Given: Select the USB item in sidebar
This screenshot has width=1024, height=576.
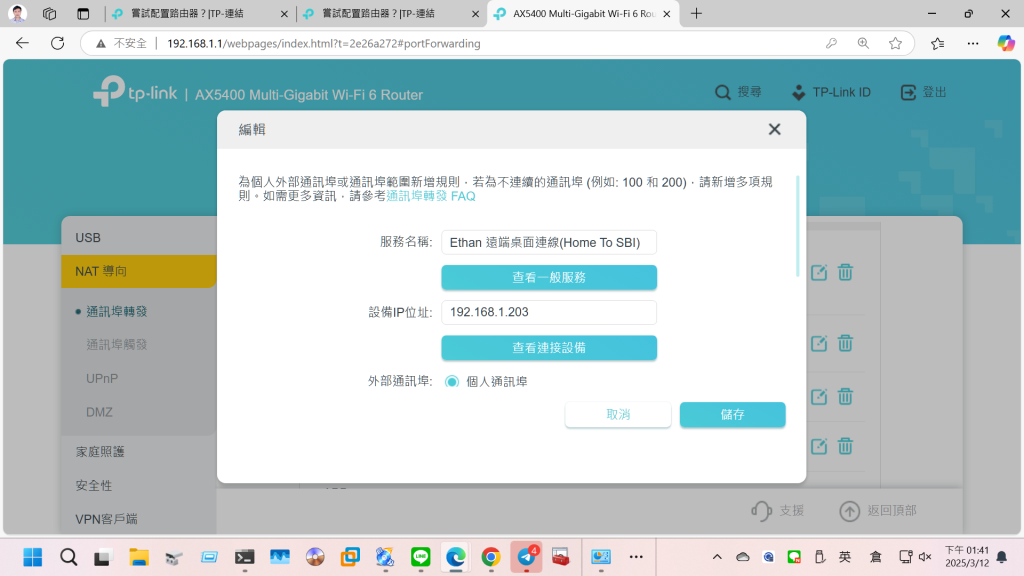Looking at the screenshot, I should pos(88,237).
